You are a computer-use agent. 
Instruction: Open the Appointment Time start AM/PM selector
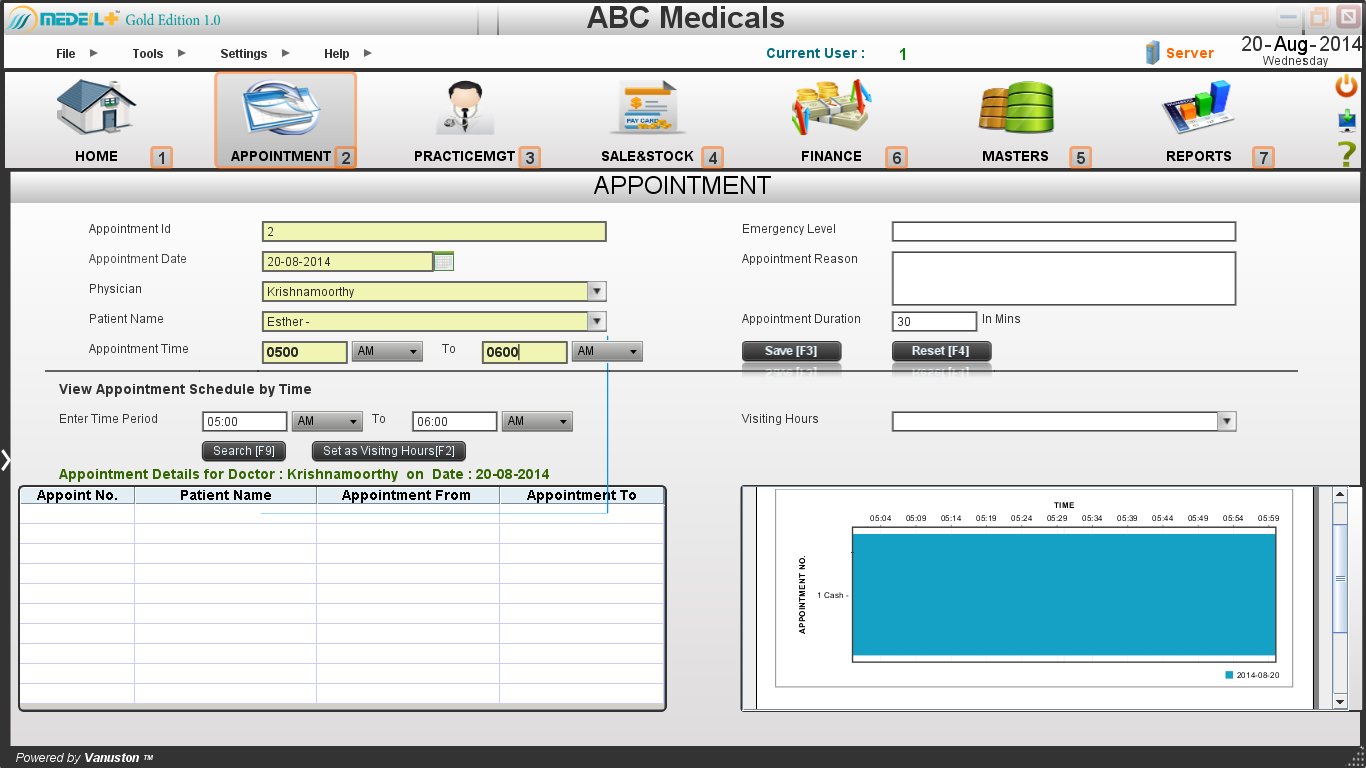(x=388, y=352)
